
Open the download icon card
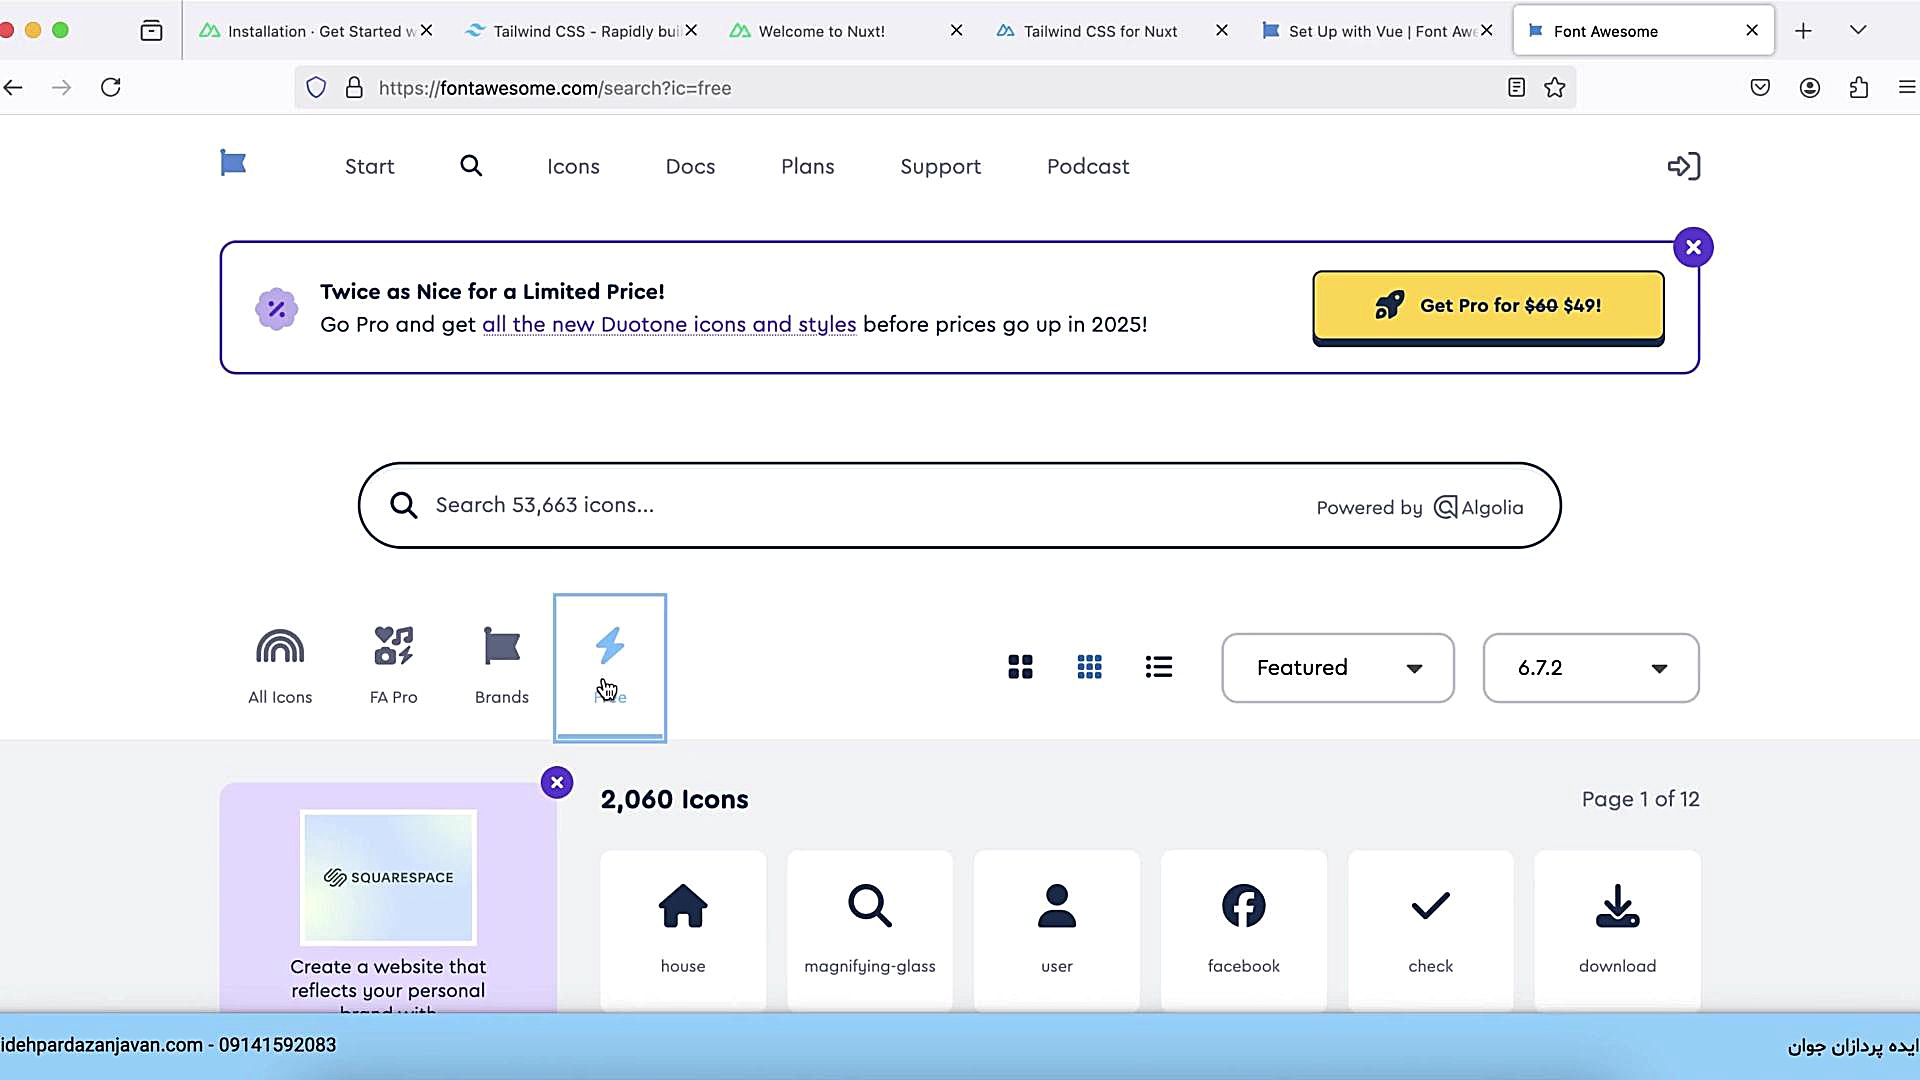1618,930
